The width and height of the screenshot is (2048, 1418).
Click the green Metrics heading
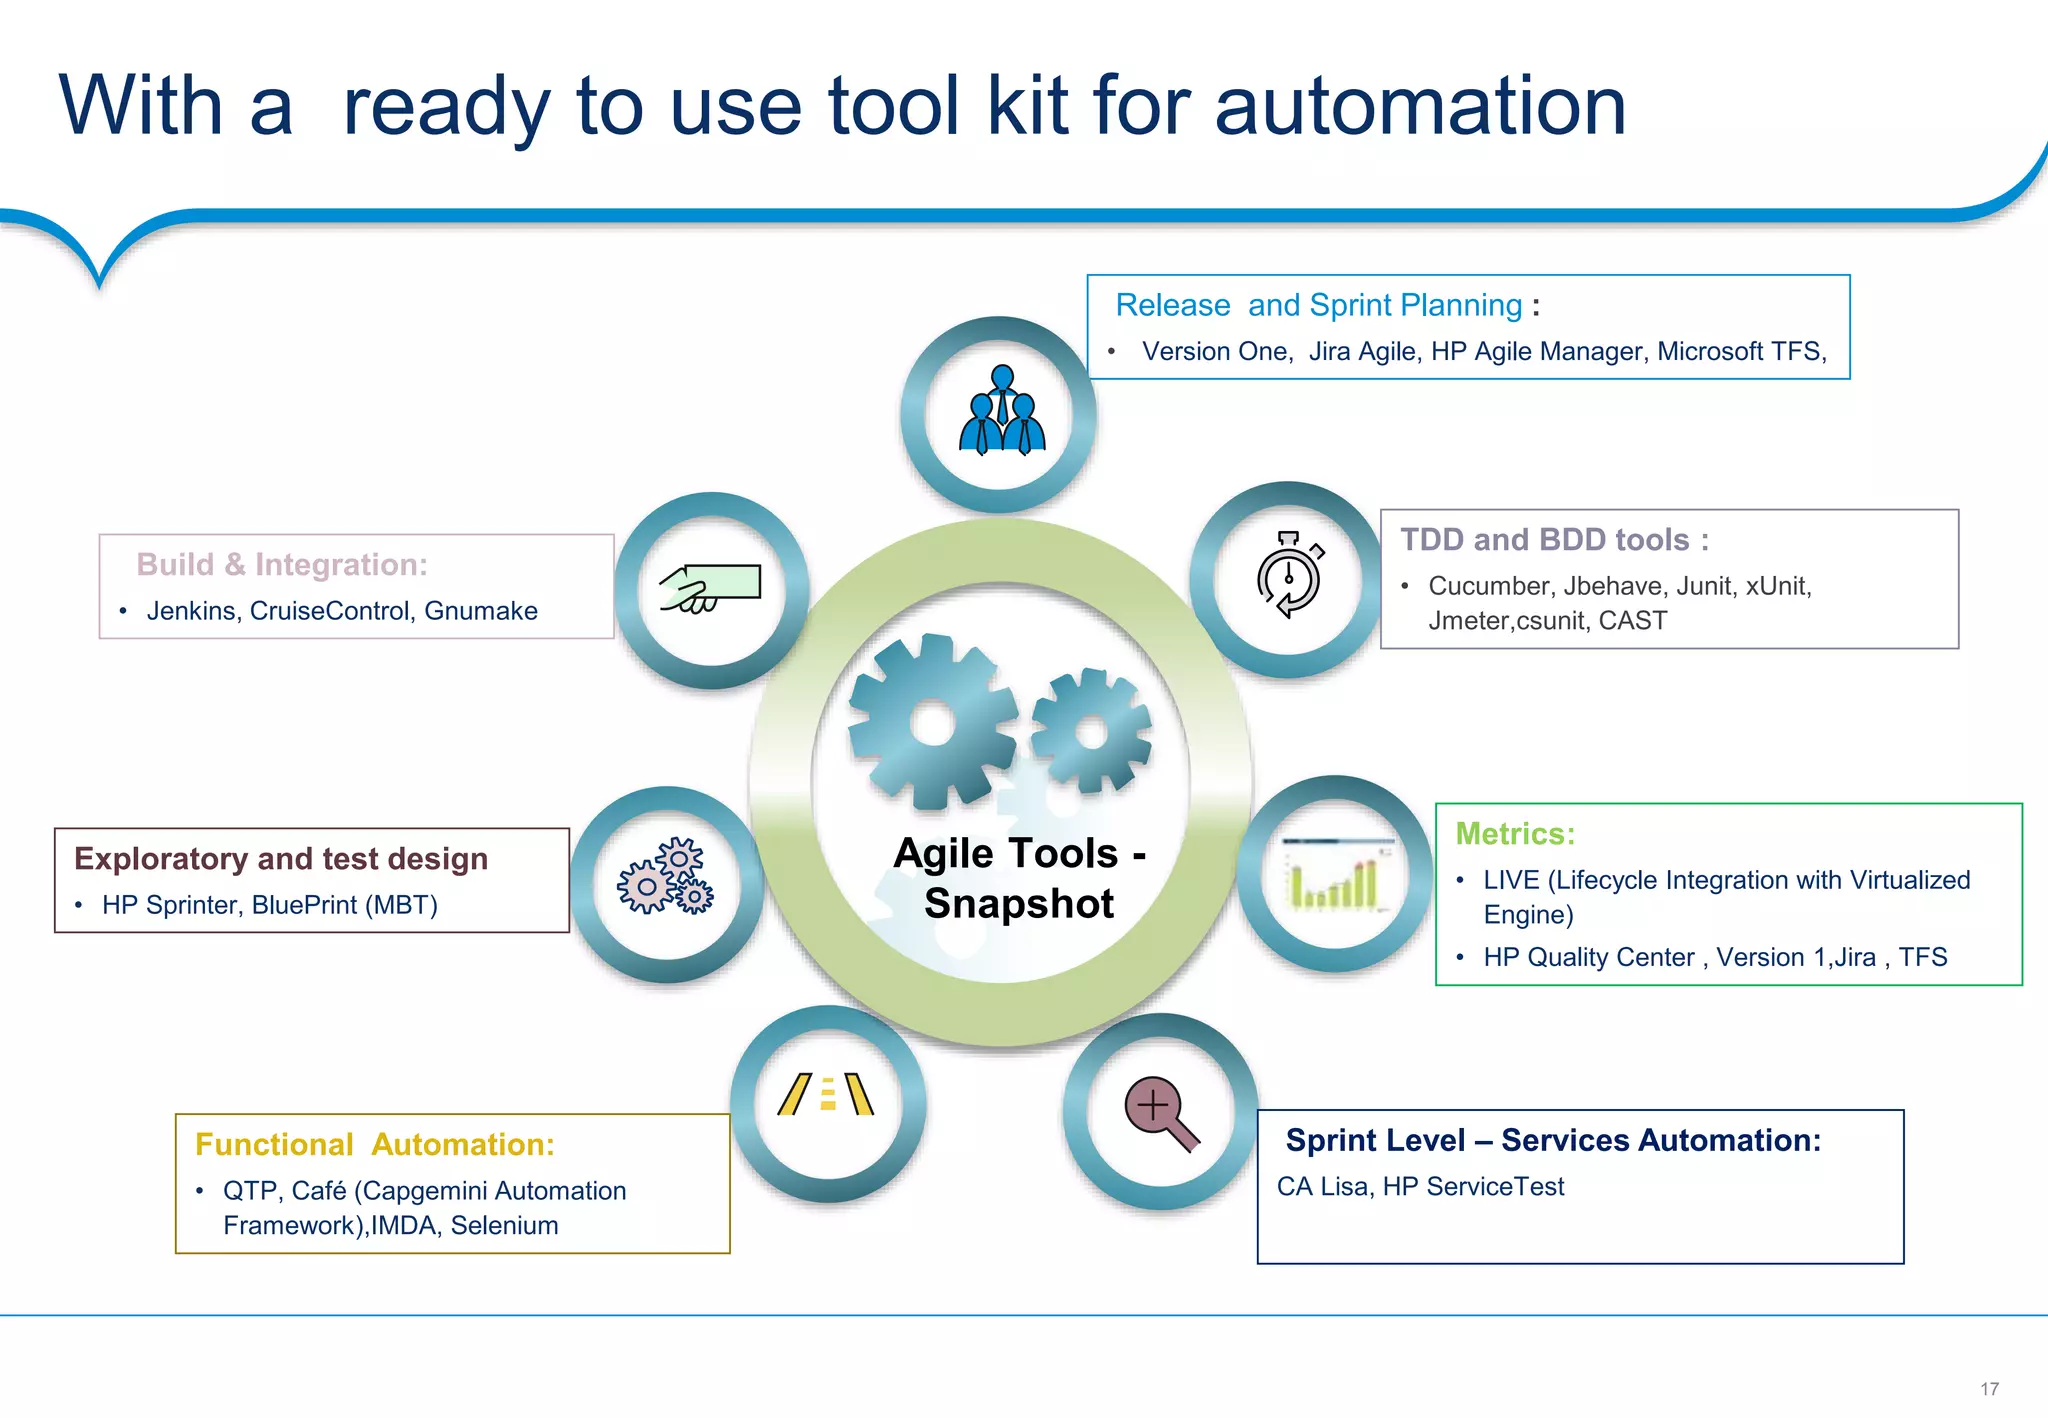pyautogui.click(x=1514, y=834)
